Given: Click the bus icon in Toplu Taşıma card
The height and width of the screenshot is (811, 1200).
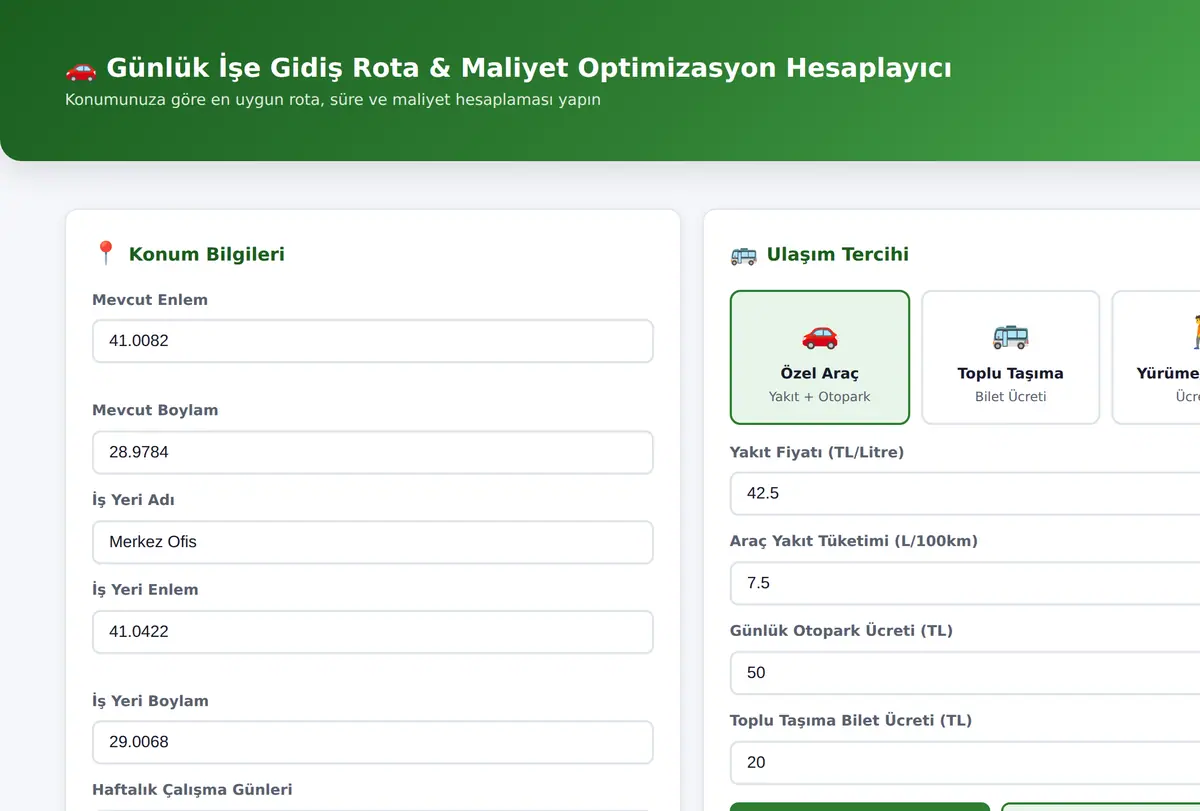Looking at the screenshot, I should pos(1010,336).
